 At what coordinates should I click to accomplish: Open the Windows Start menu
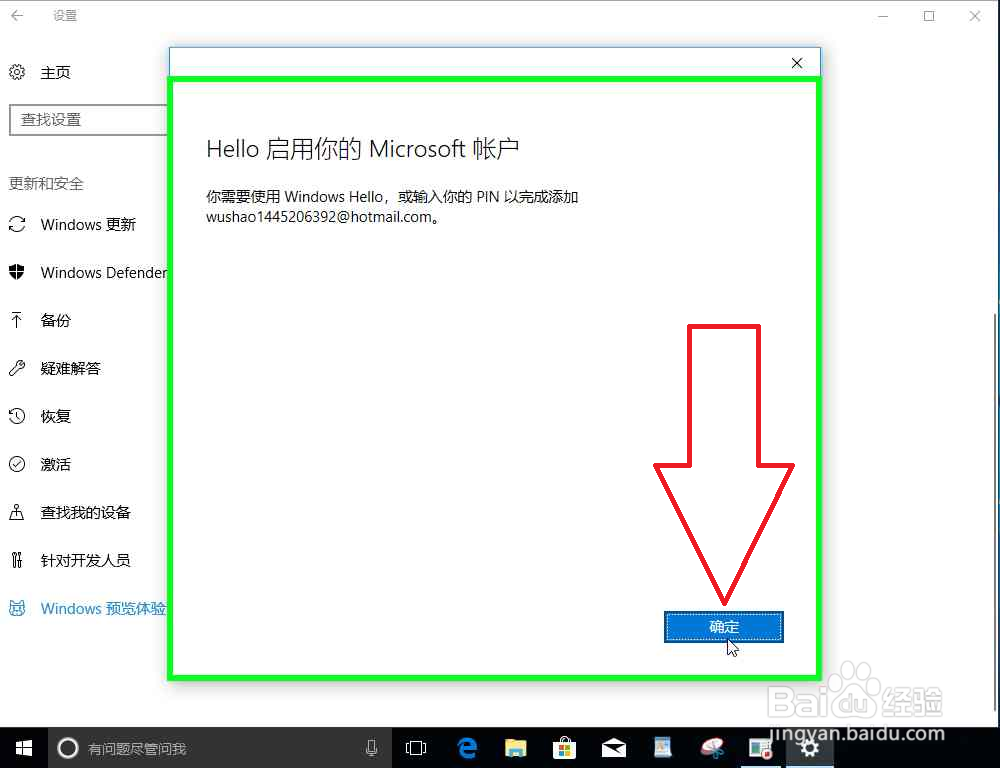click(24, 748)
